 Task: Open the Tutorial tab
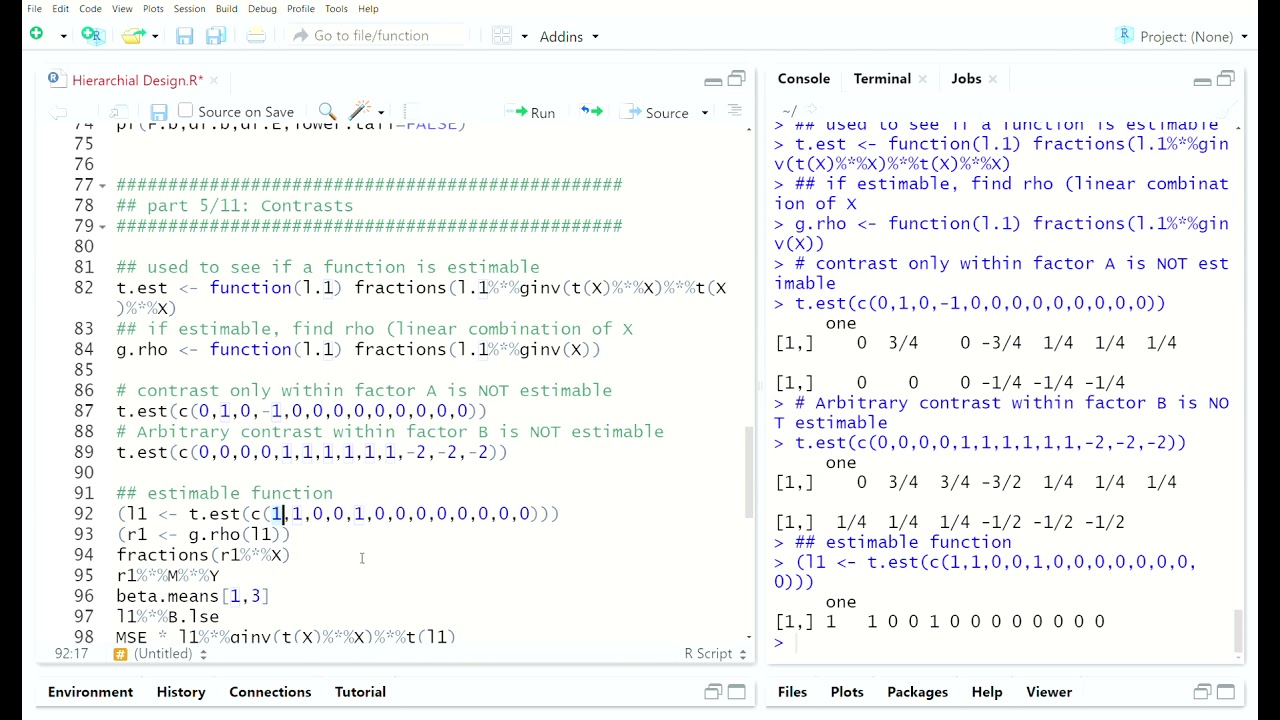pyautogui.click(x=360, y=692)
